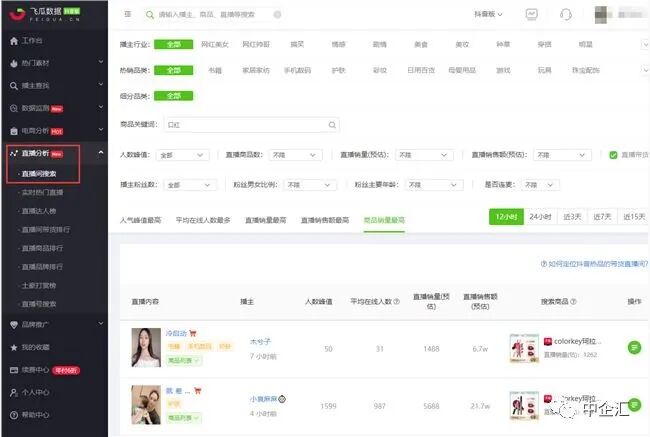Open the 粉丝男女比例 dropdown
Viewport: 650px width, 437px height.
tap(310, 185)
